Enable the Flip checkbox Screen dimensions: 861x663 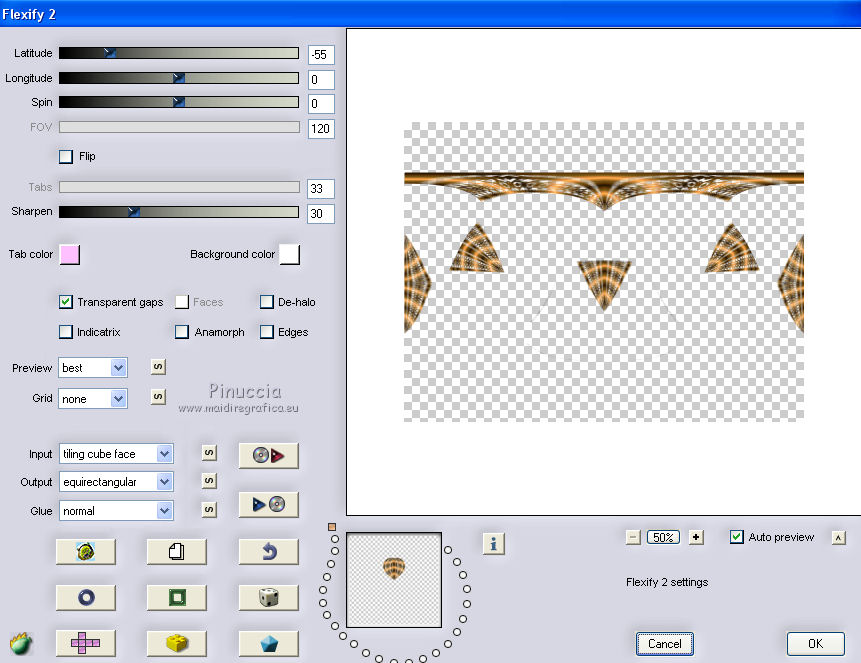(x=66, y=157)
